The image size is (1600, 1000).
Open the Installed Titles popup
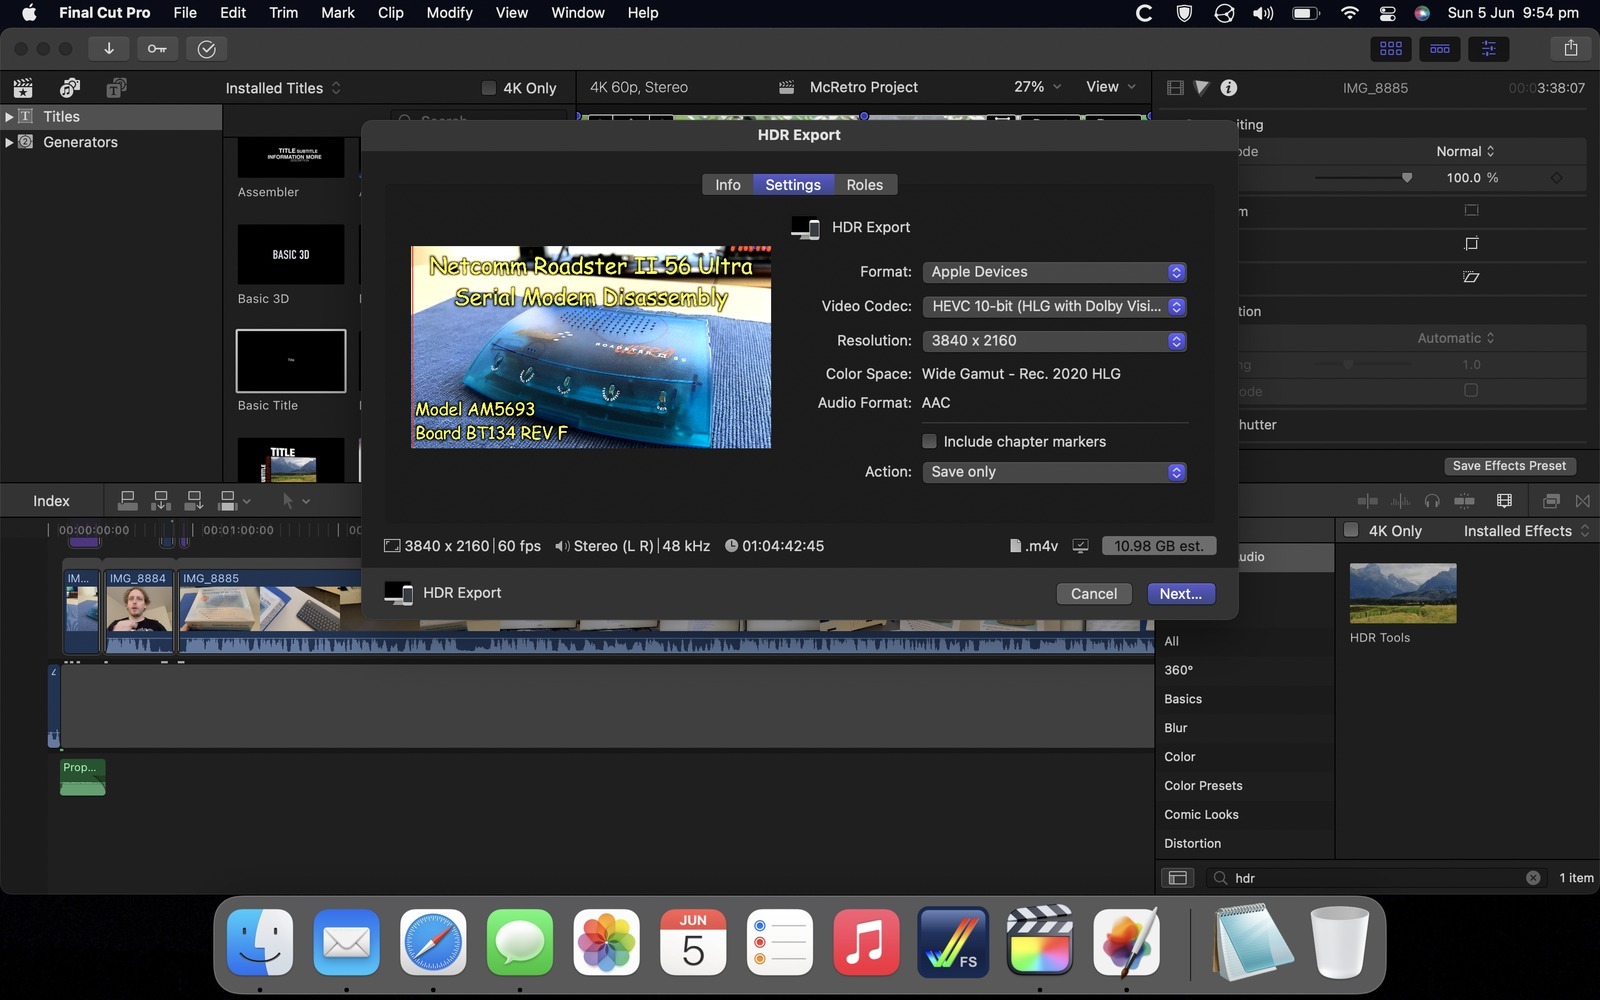(283, 88)
